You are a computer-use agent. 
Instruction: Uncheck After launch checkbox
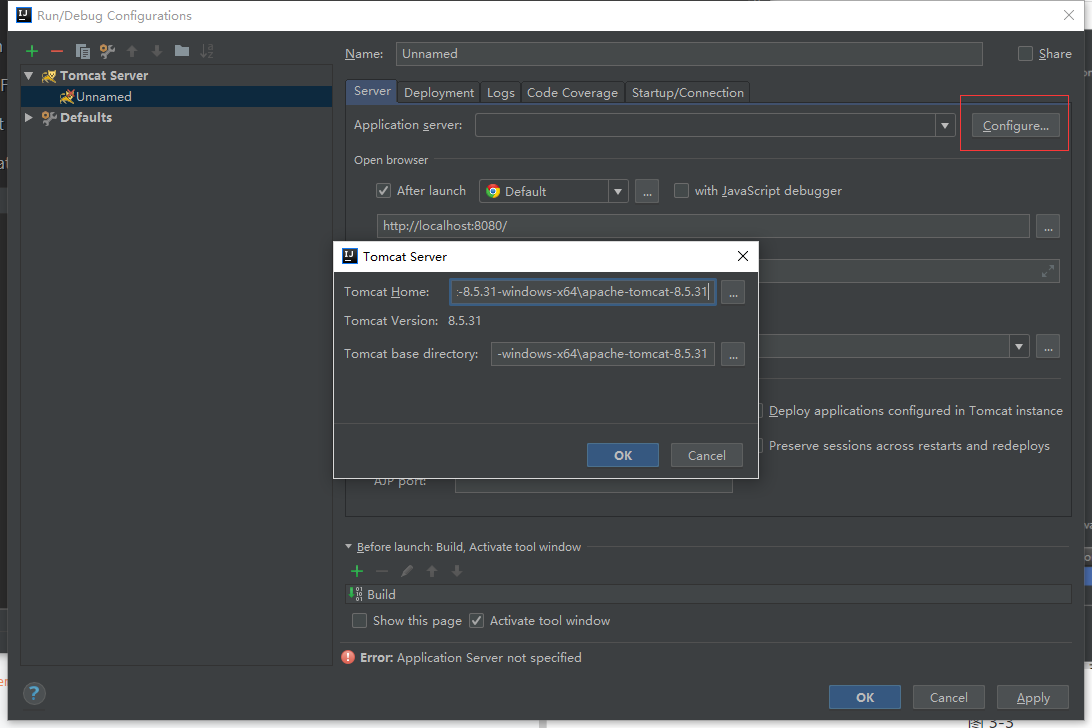(383, 191)
